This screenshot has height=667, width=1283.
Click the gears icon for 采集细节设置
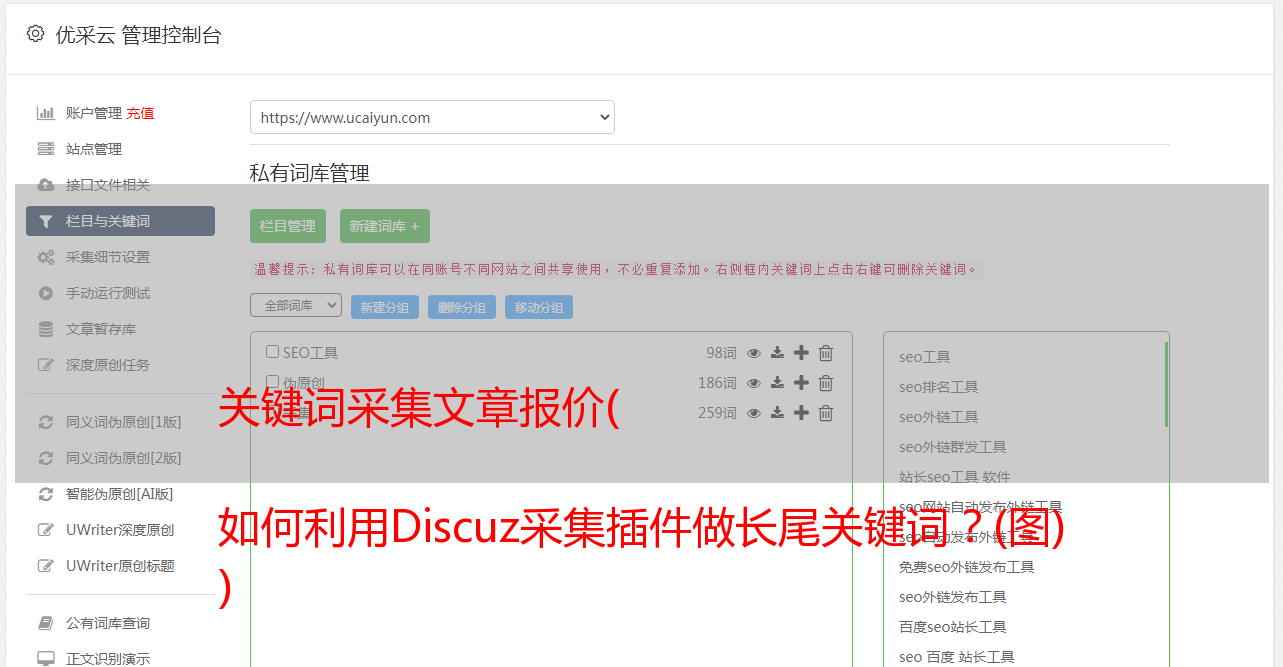(45, 257)
